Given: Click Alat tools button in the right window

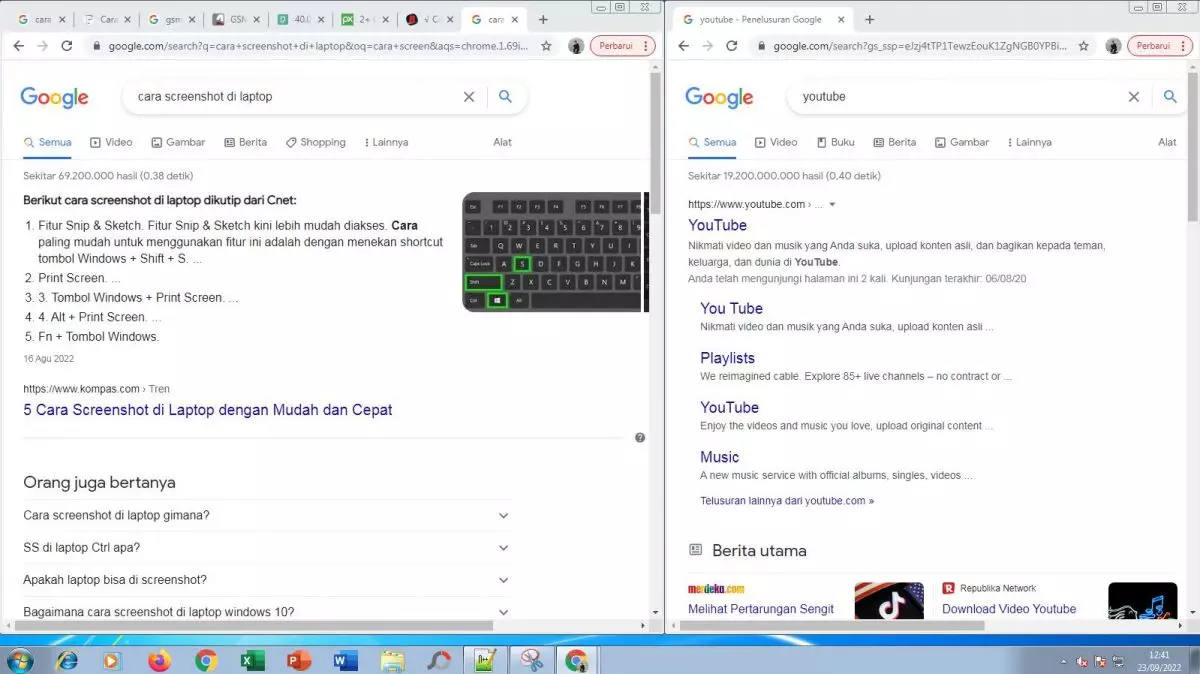Looking at the screenshot, I should [1167, 142].
